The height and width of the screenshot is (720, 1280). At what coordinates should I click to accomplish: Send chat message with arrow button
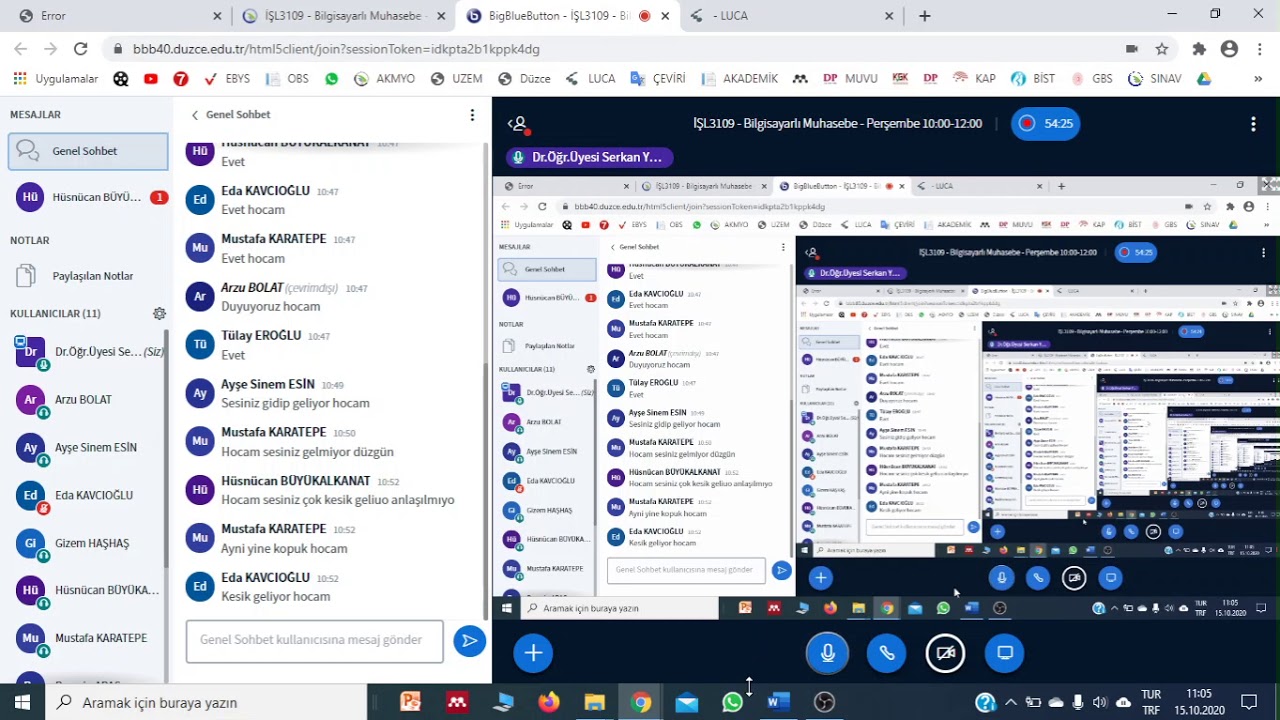click(469, 640)
